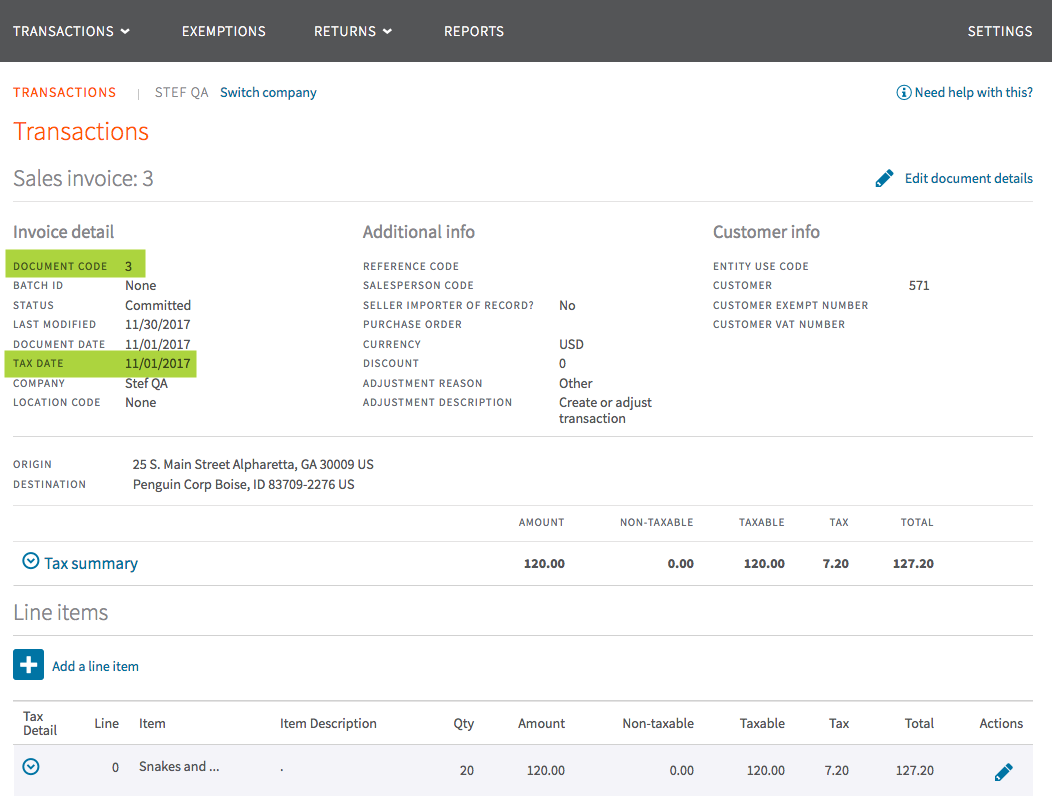Screen dimensions: 1052x803
Task: Click the Switch company link
Action: tap(268, 93)
